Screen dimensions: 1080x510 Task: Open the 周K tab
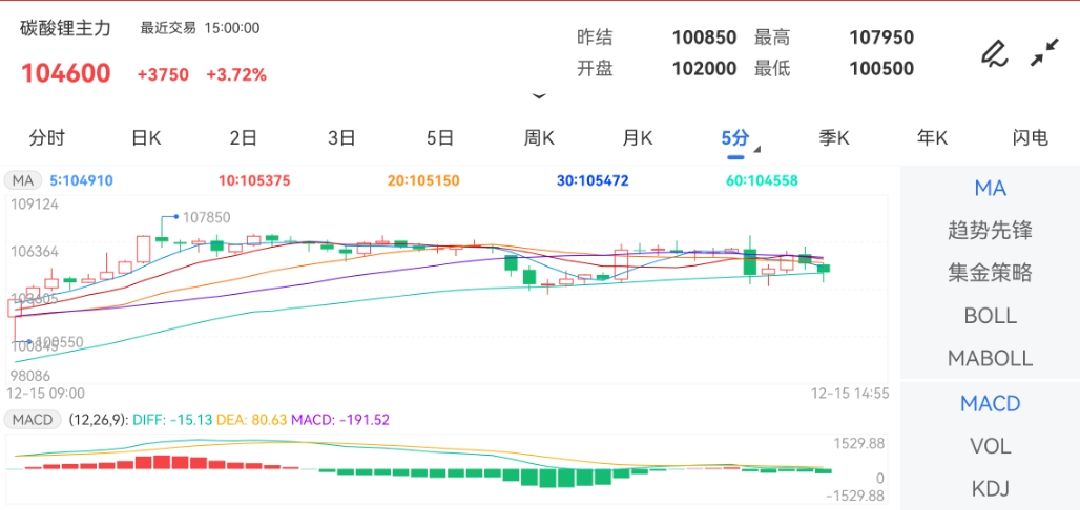pos(539,138)
